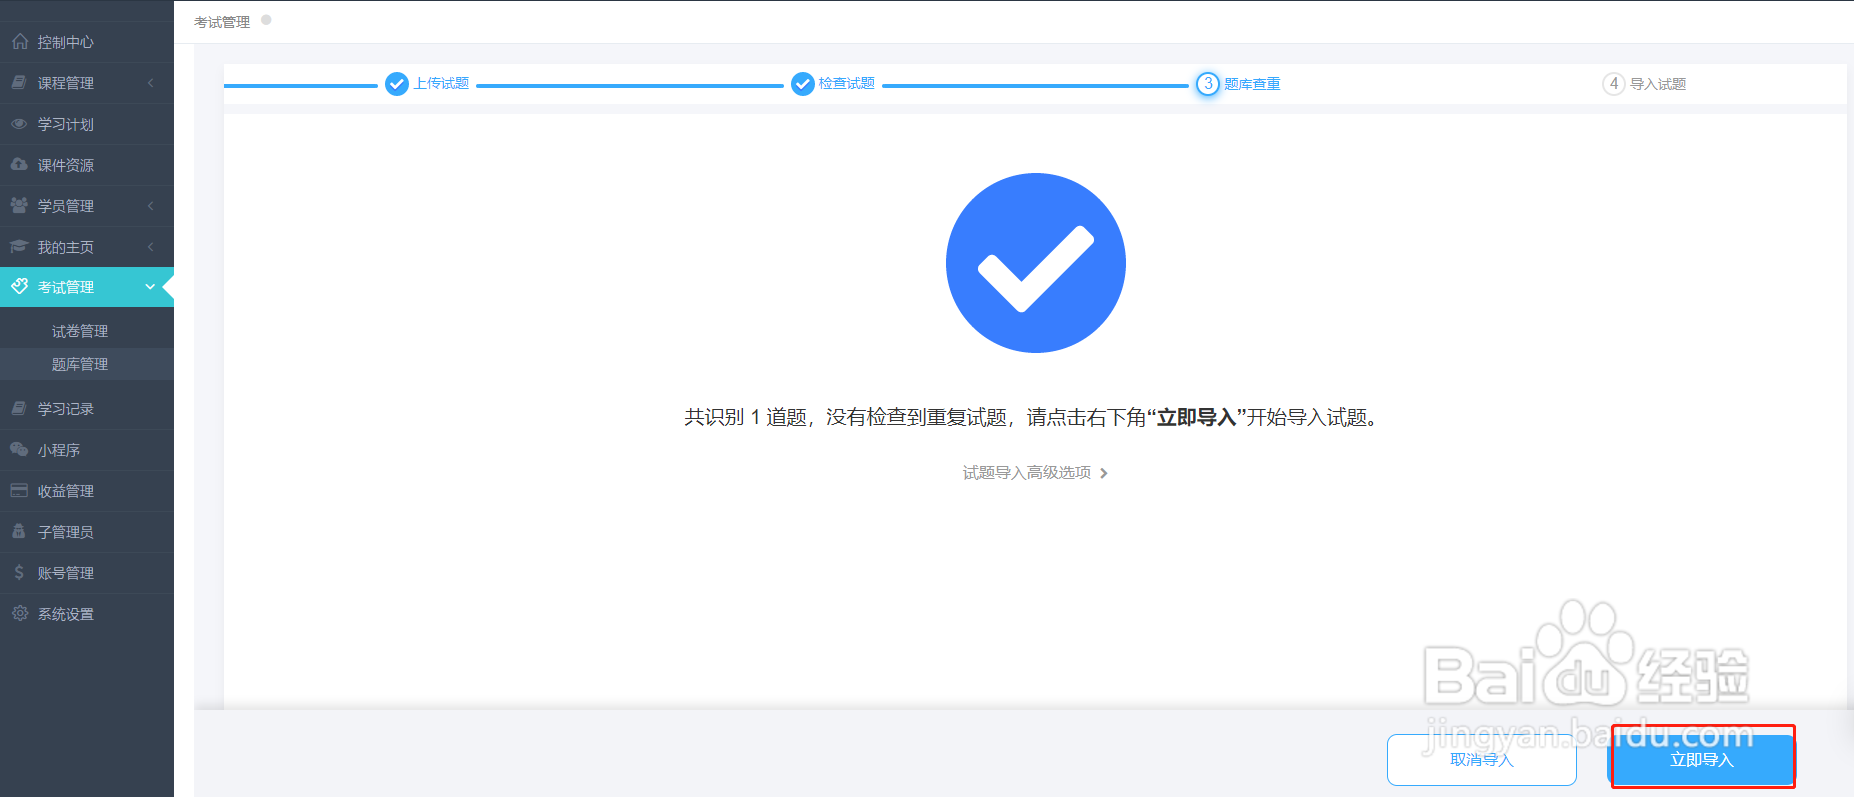The height and width of the screenshot is (797, 1854).
Task: Click the 子管理员 person icon
Action: click(19, 532)
